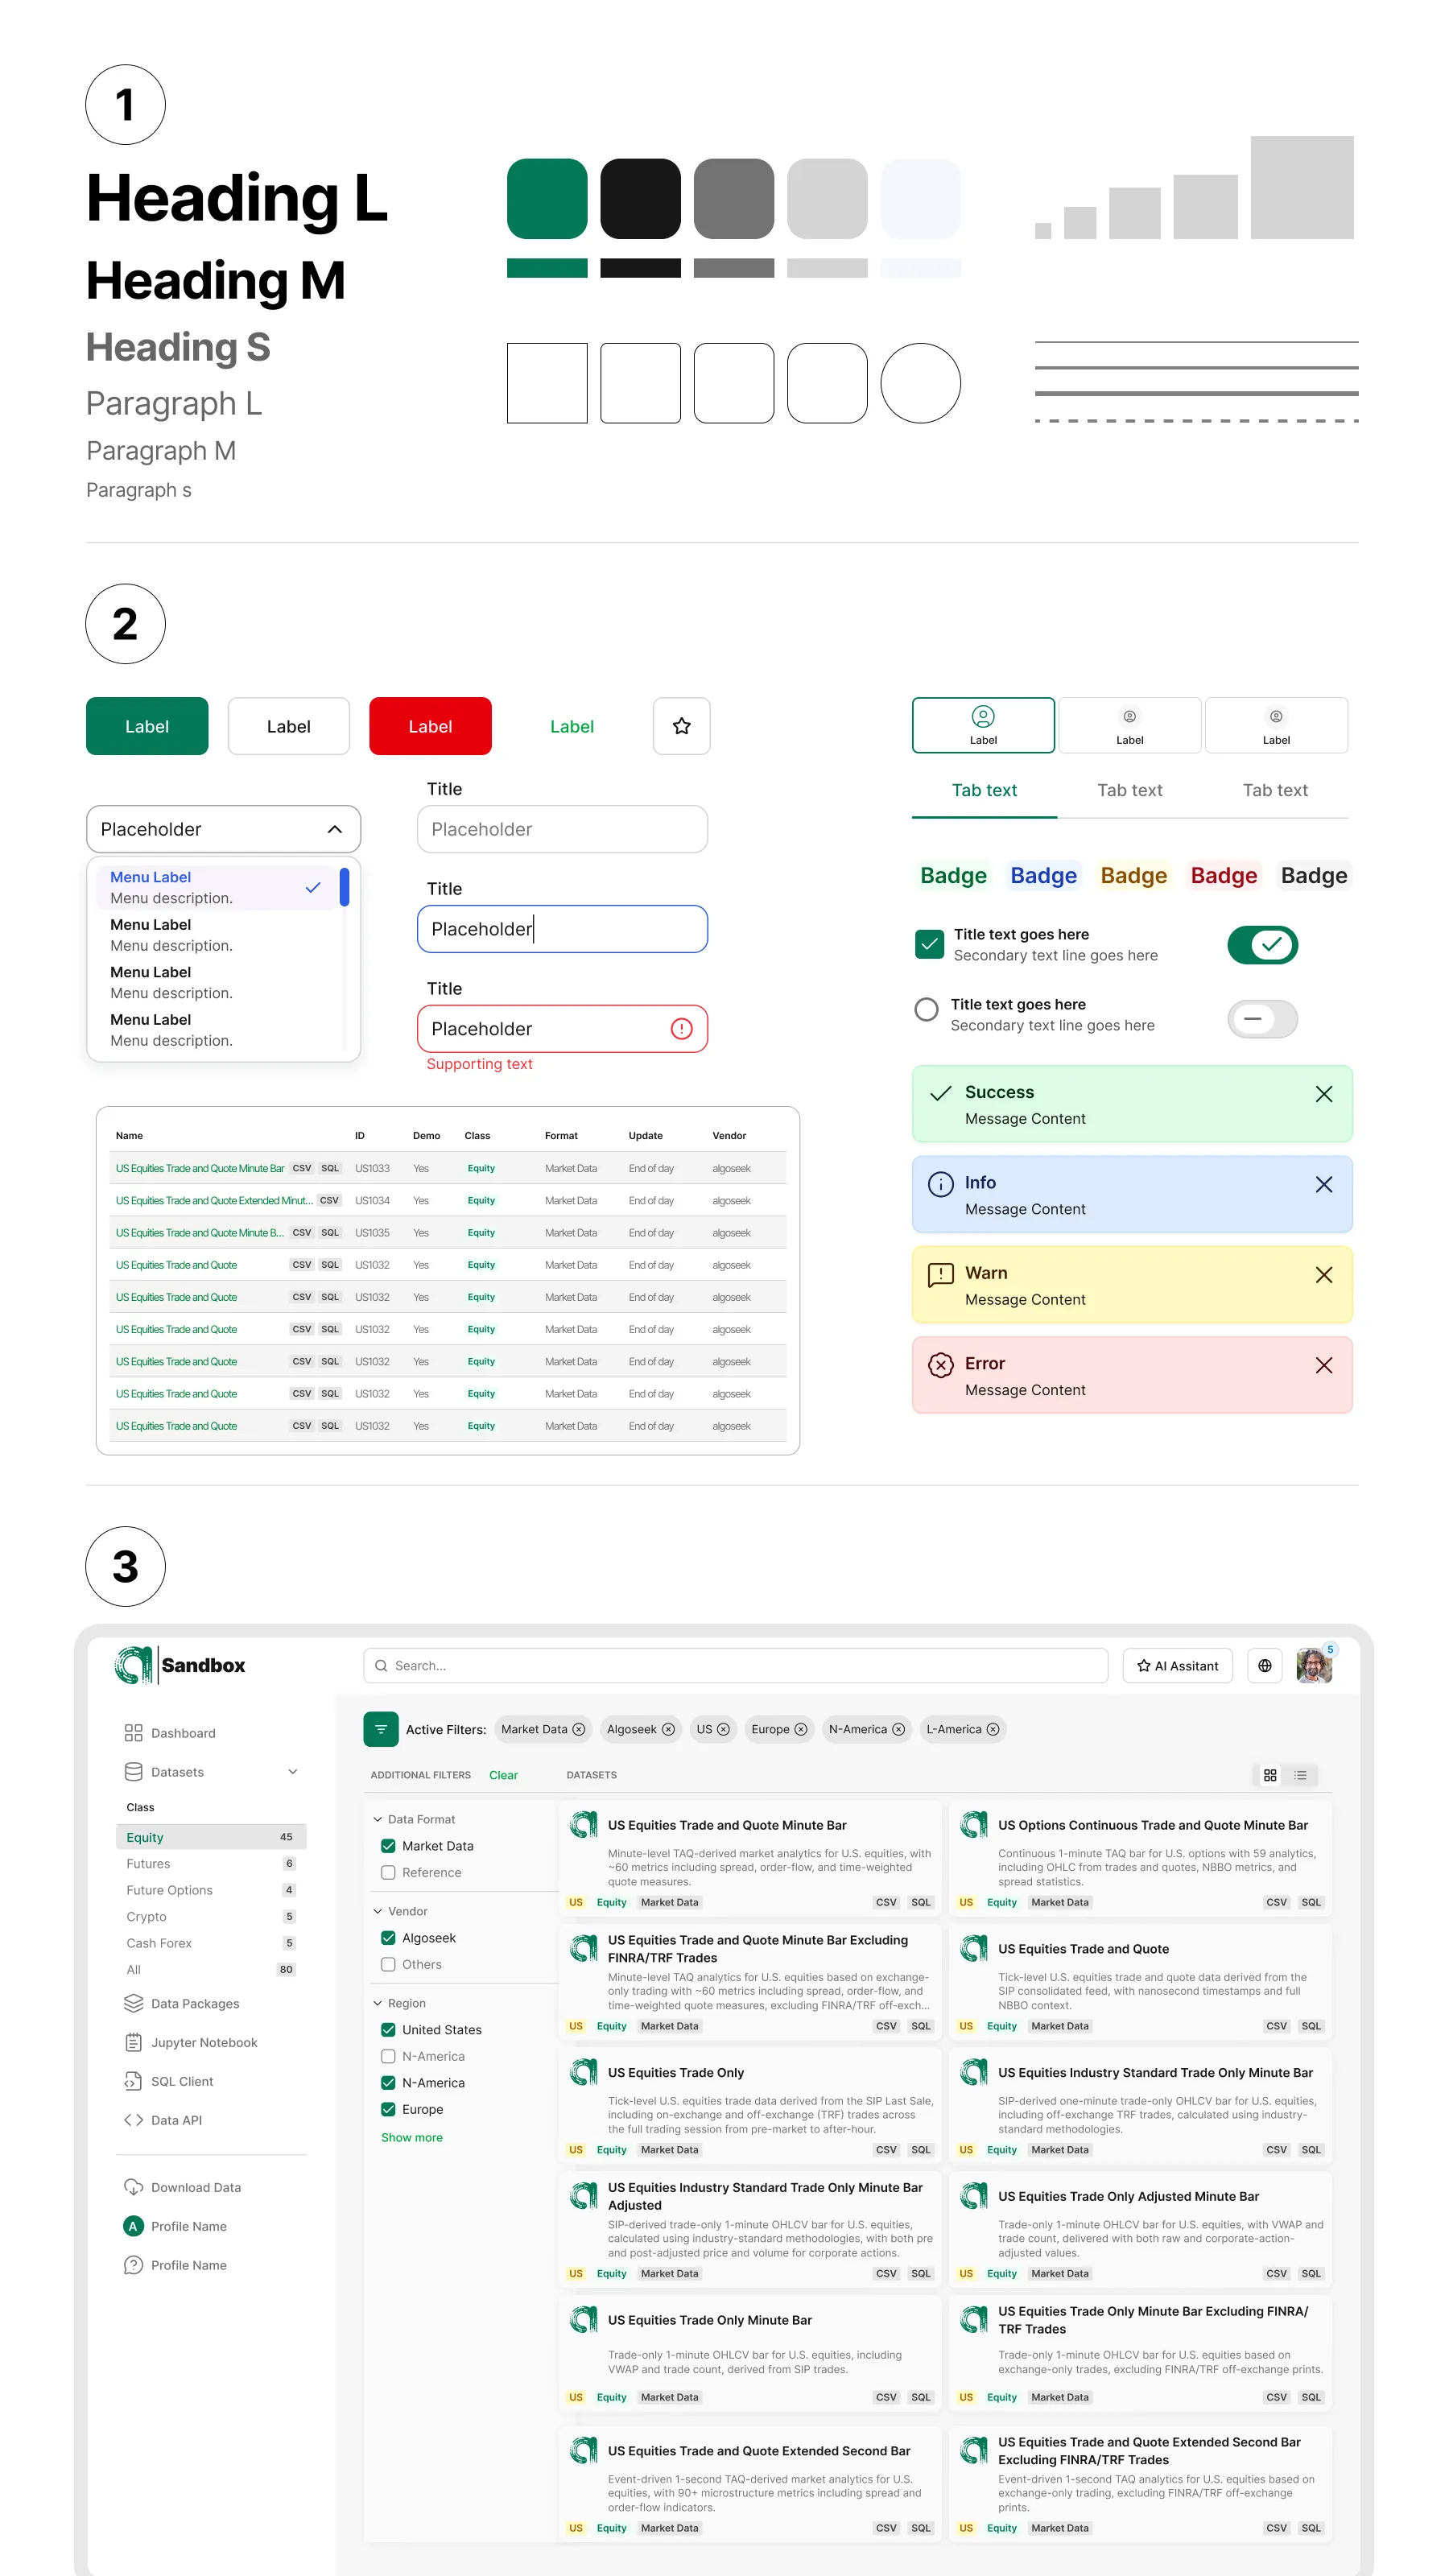Screen dimensions: 1449x2576
Task: Pick the green color swatch
Action: coord(547,199)
